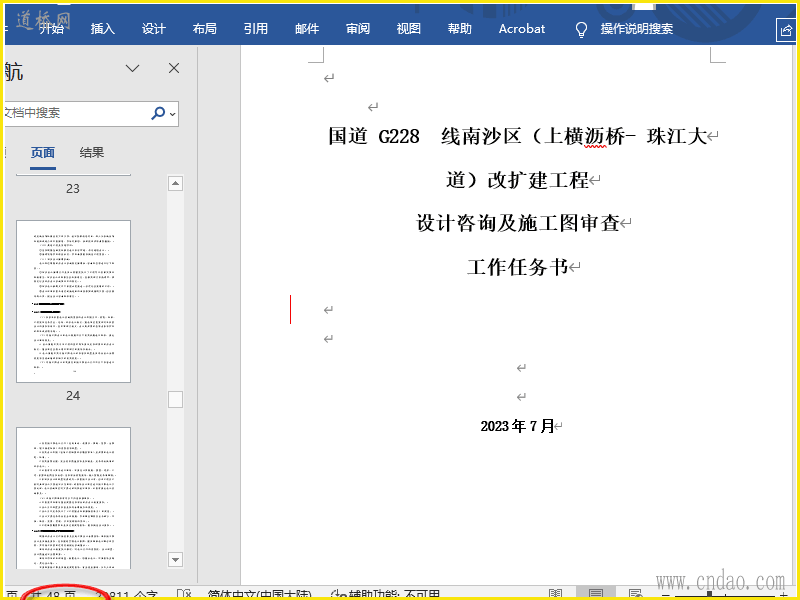Open the Acrobat ribbon tab
This screenshot has height=600, width=800.
(x=522, y=29)
